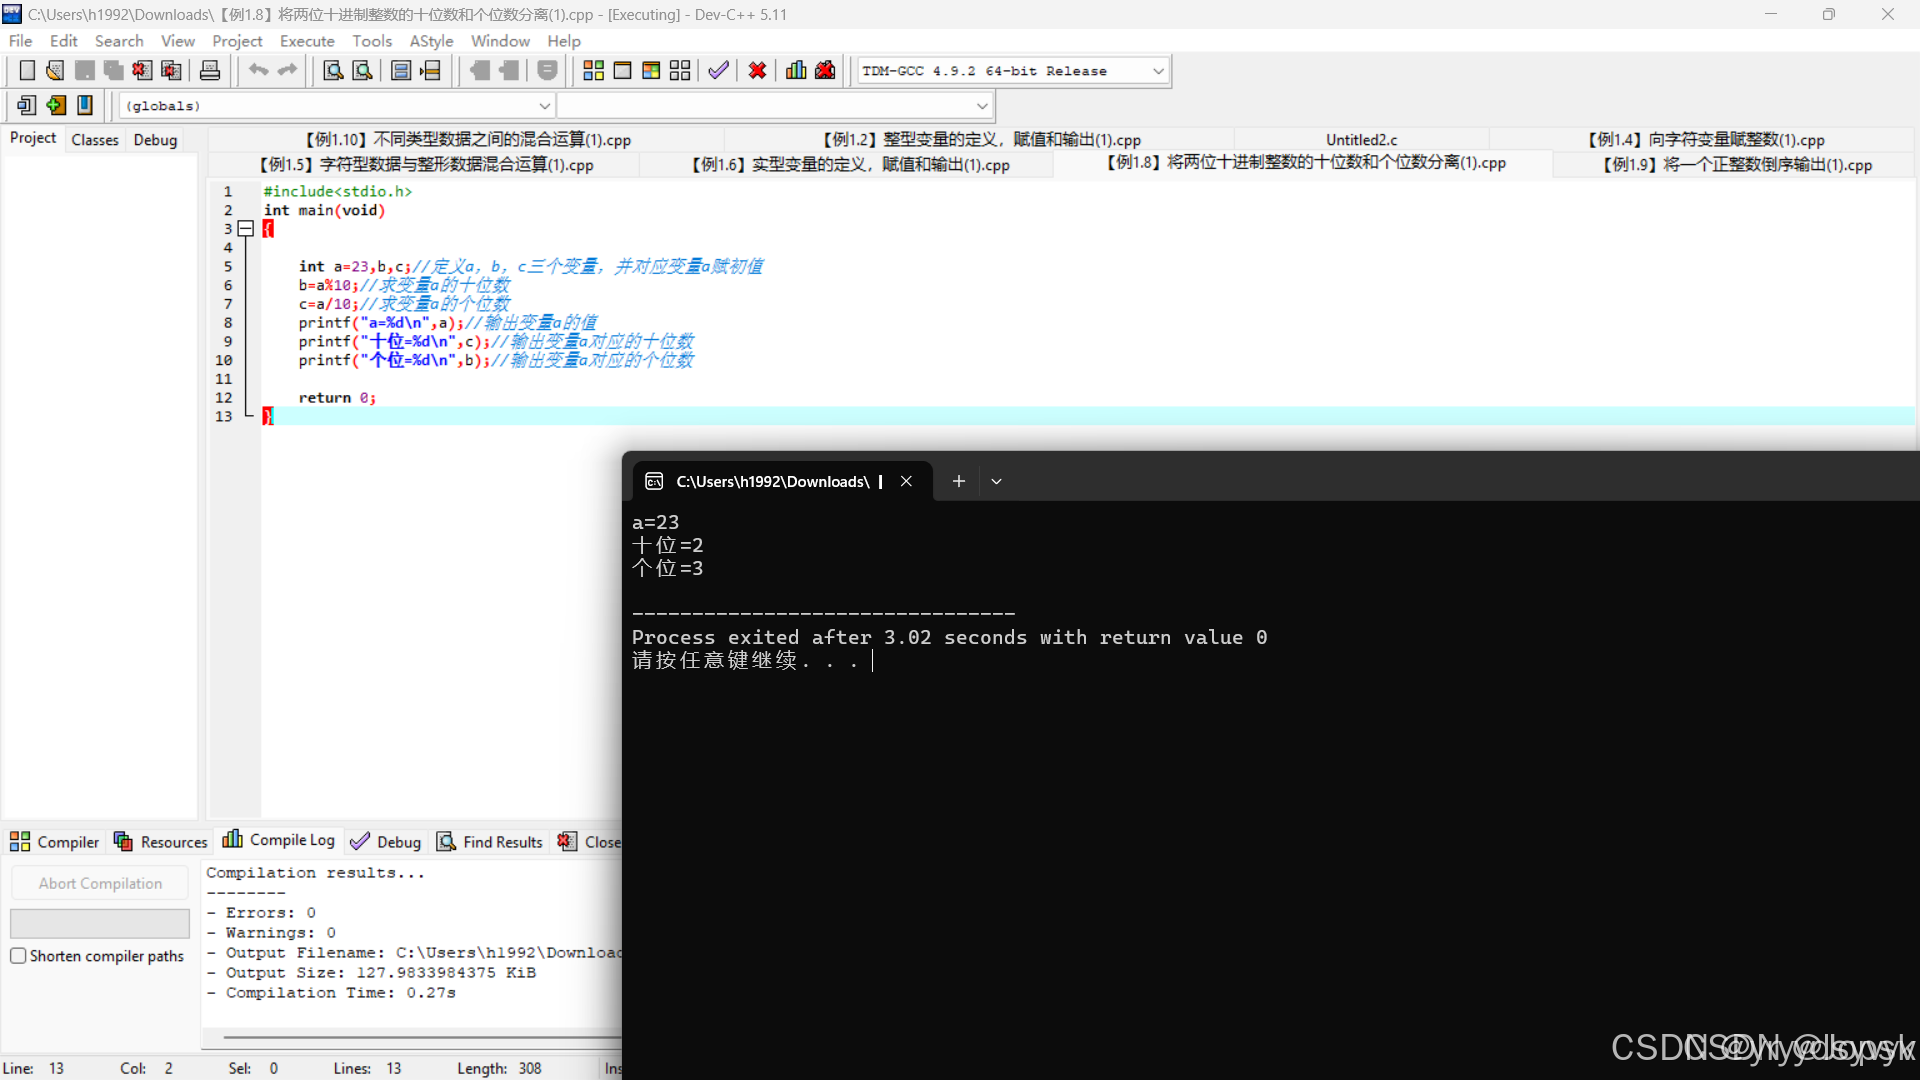
Task: Click the Print toolbar icon
Action: click(210, 70)
